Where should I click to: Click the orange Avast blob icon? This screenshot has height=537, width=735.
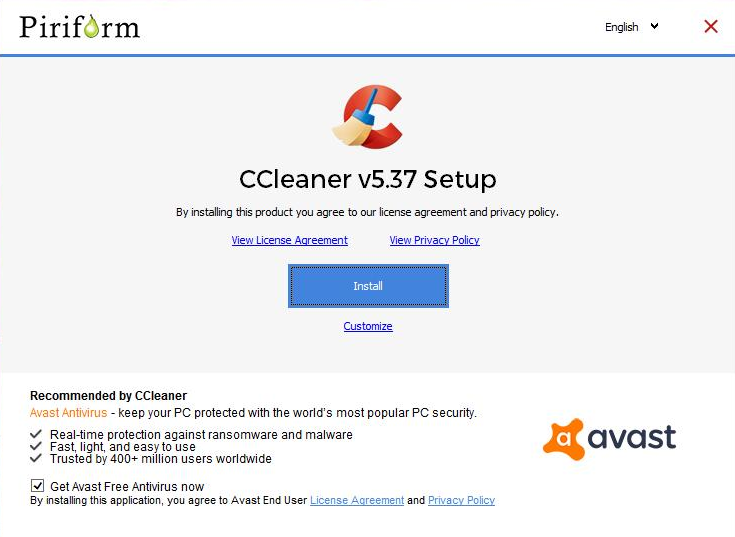(x=564, y=439)
